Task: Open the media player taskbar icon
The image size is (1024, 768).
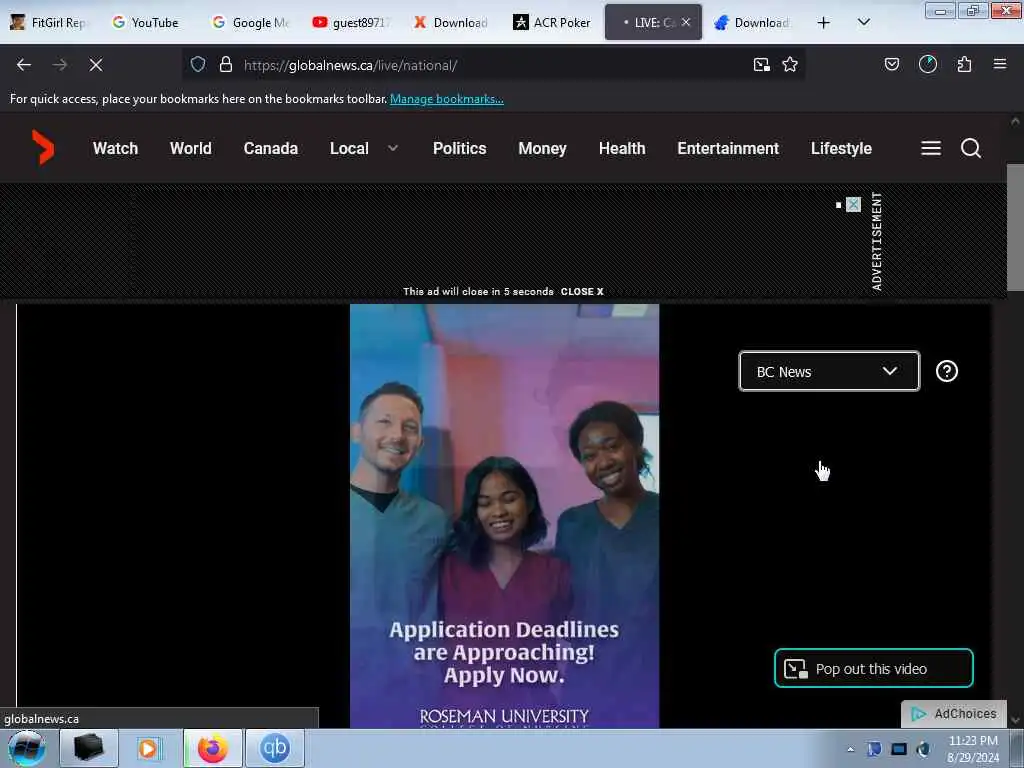Action: pos(148,748)
